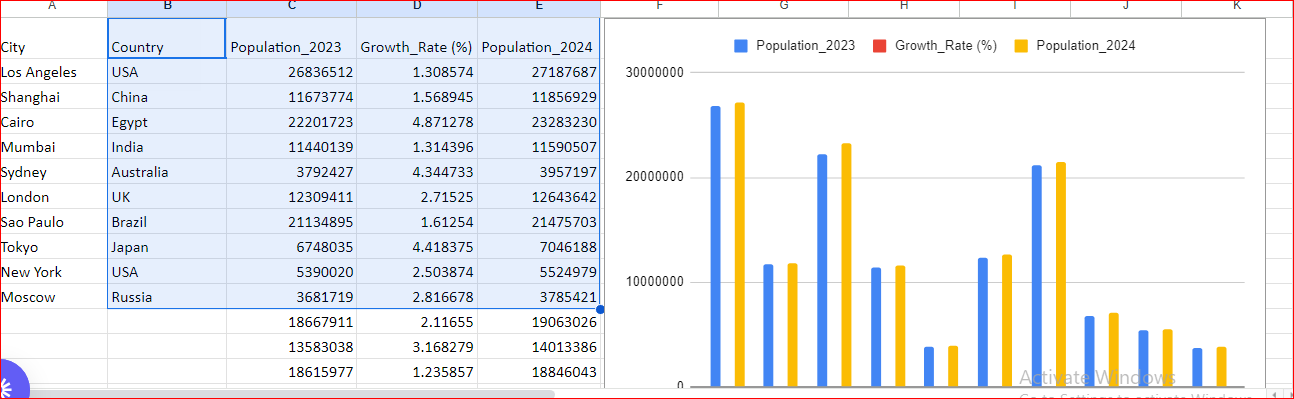Select cell with value 2.816678
1294x399 pixels.
point(417,297)
